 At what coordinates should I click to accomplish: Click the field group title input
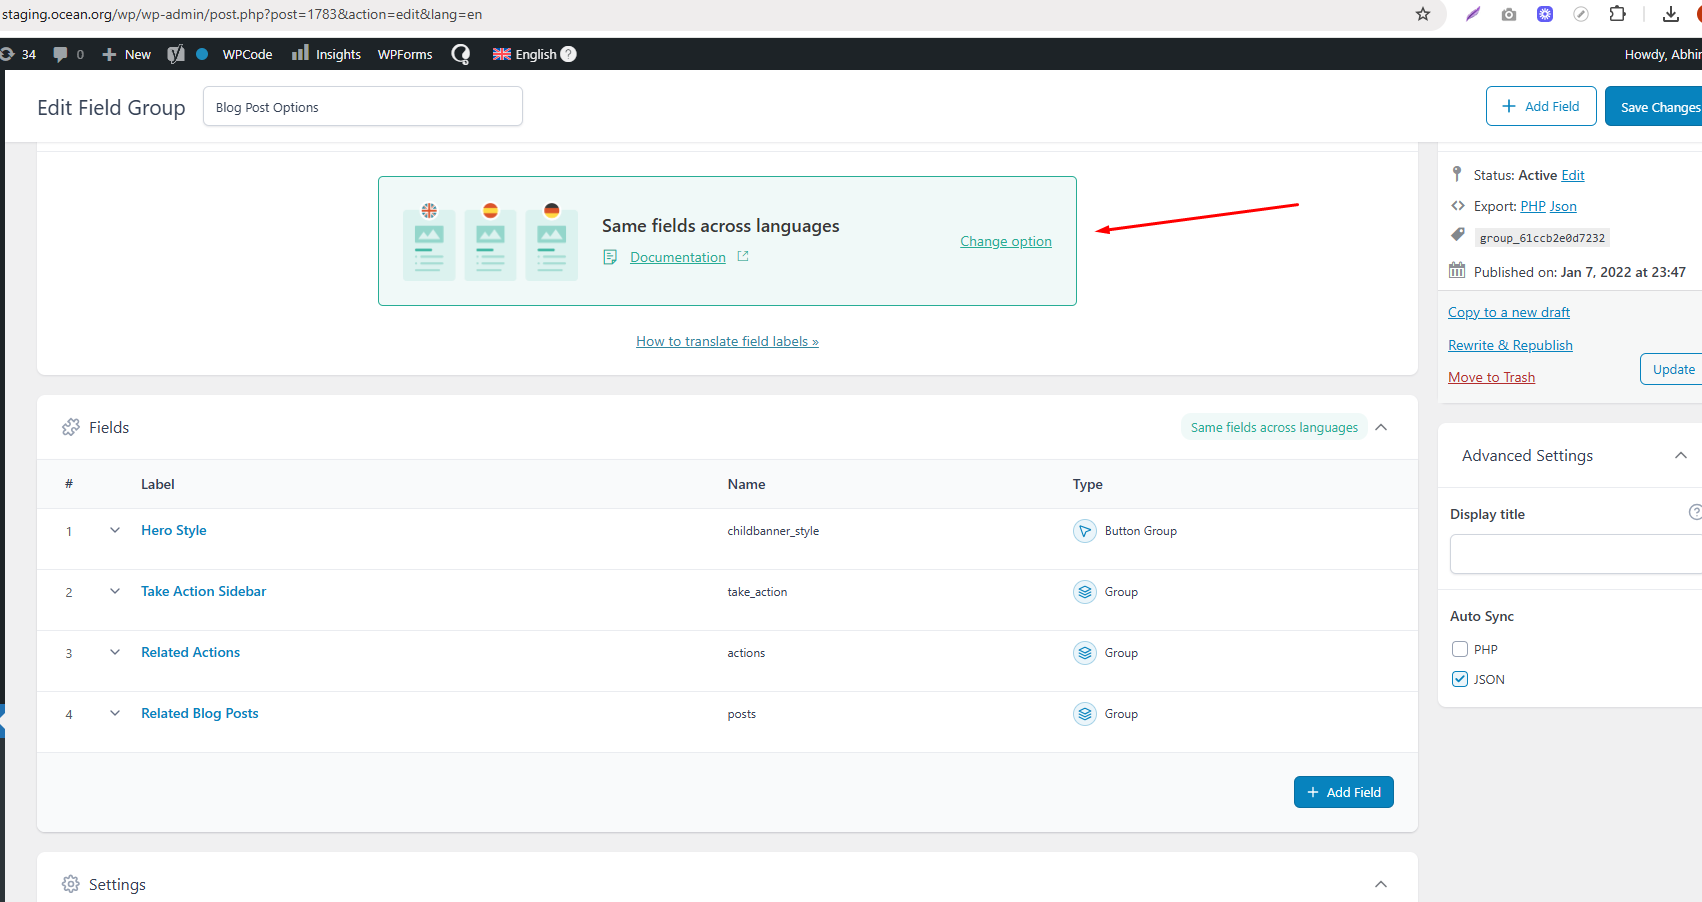(x=362, y=107)
